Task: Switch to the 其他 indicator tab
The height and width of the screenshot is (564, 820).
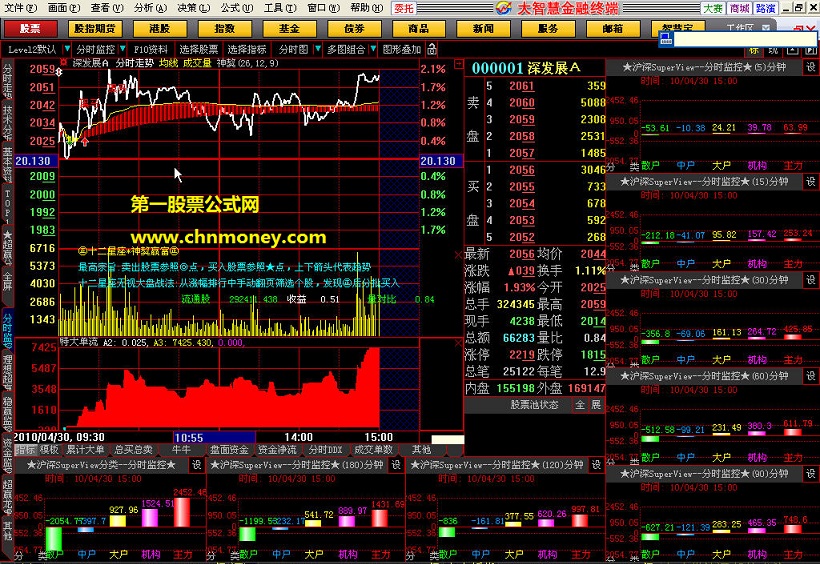Action: tap(422, 449)
